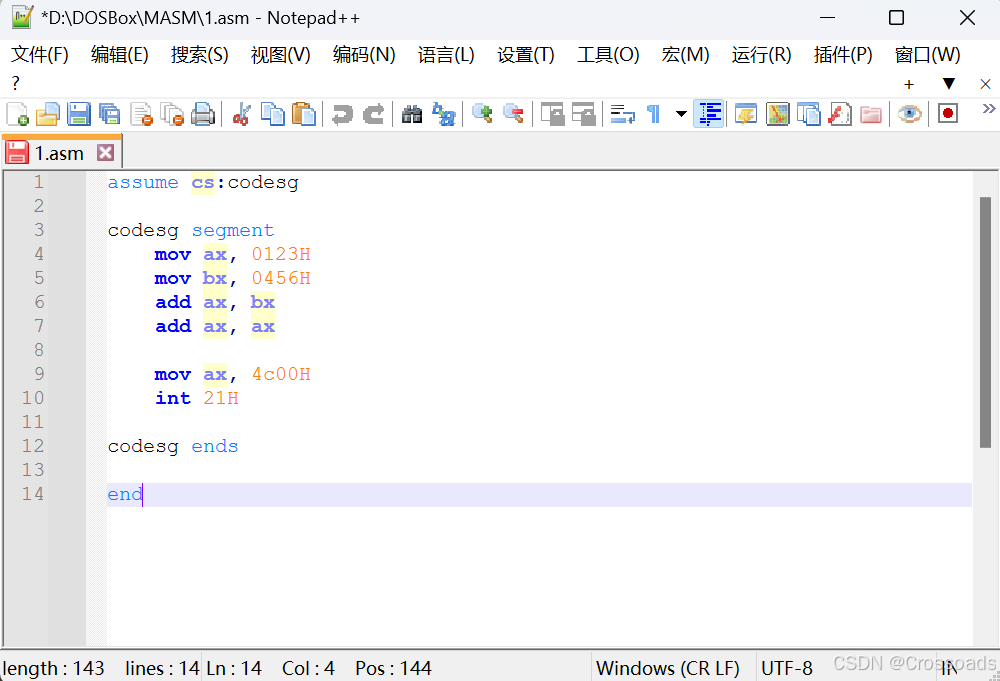This screenshot has width=1000, height=681.
Task: Open Find with the binoculars icon
Action: [412, 114]
